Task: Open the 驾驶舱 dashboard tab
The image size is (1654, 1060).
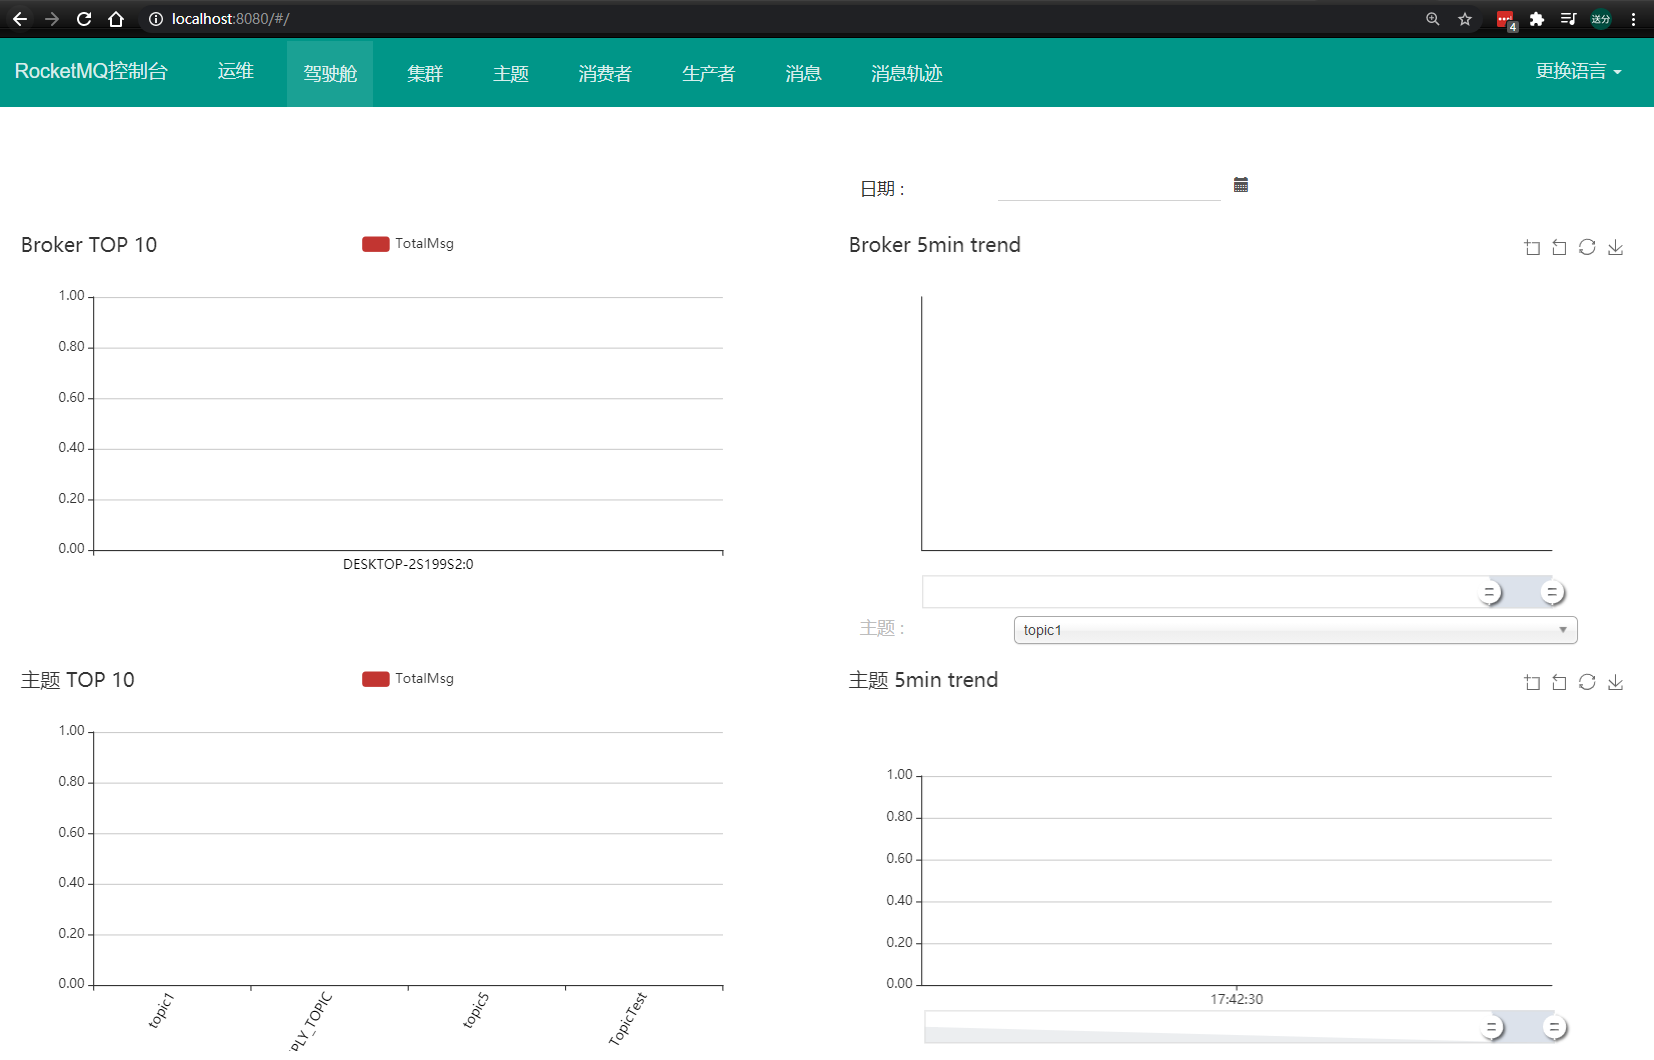Action: tap(330, 73)
